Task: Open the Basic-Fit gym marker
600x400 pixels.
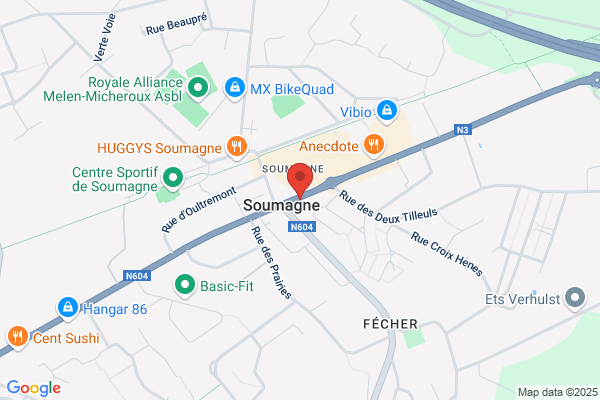Action: click(x=185, y=286)
